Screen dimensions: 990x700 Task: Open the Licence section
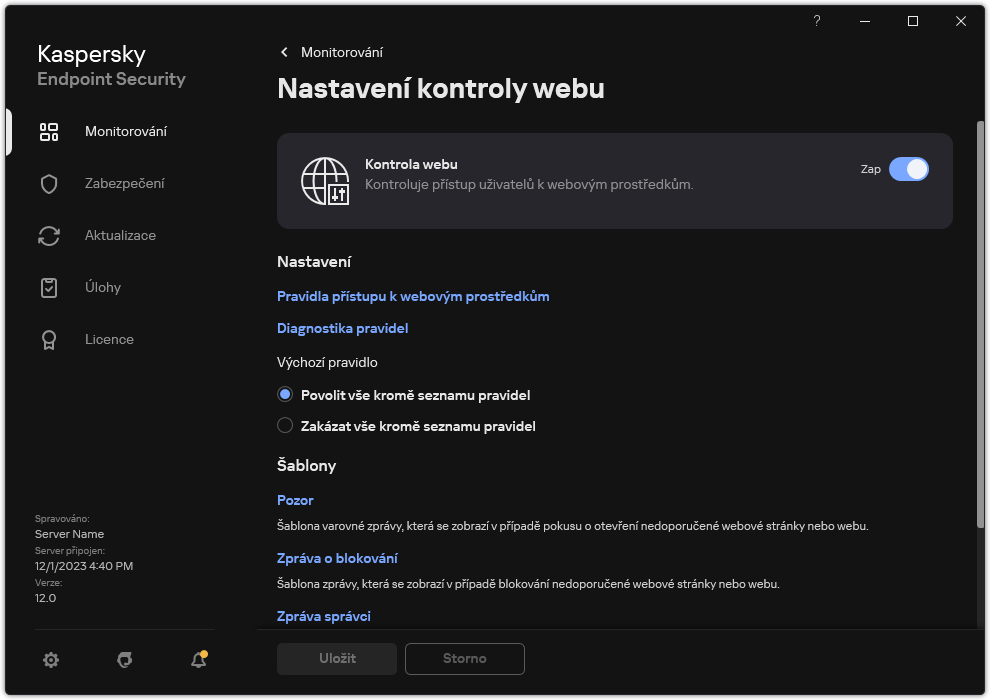coord(49,339)
